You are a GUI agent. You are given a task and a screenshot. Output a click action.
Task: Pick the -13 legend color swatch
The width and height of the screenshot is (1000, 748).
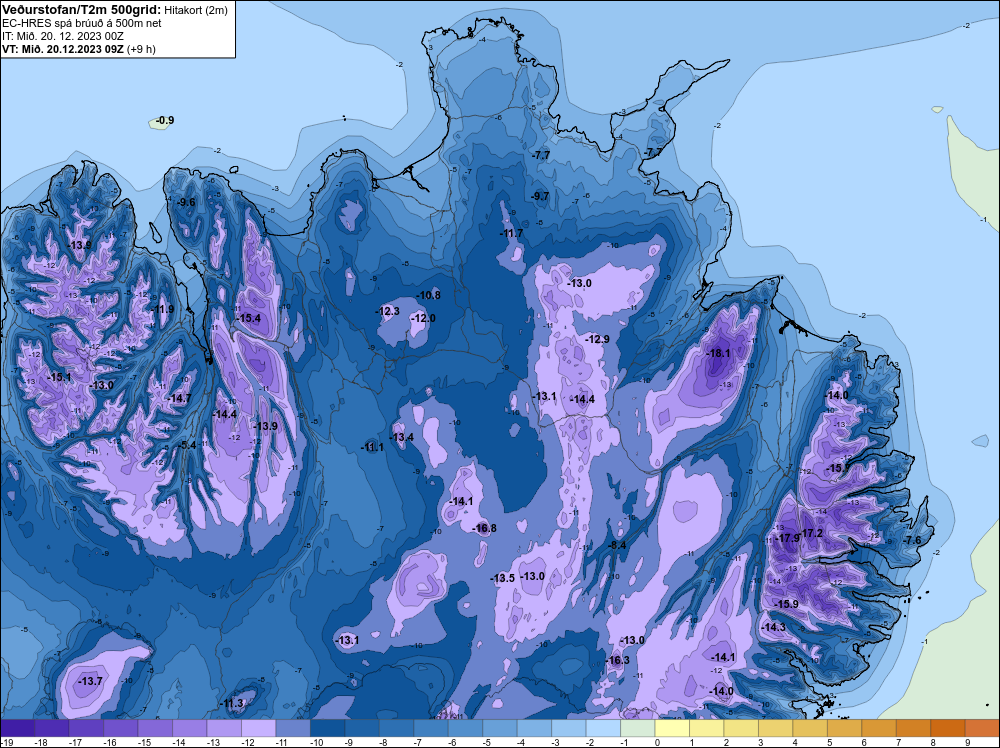[224, 728]
